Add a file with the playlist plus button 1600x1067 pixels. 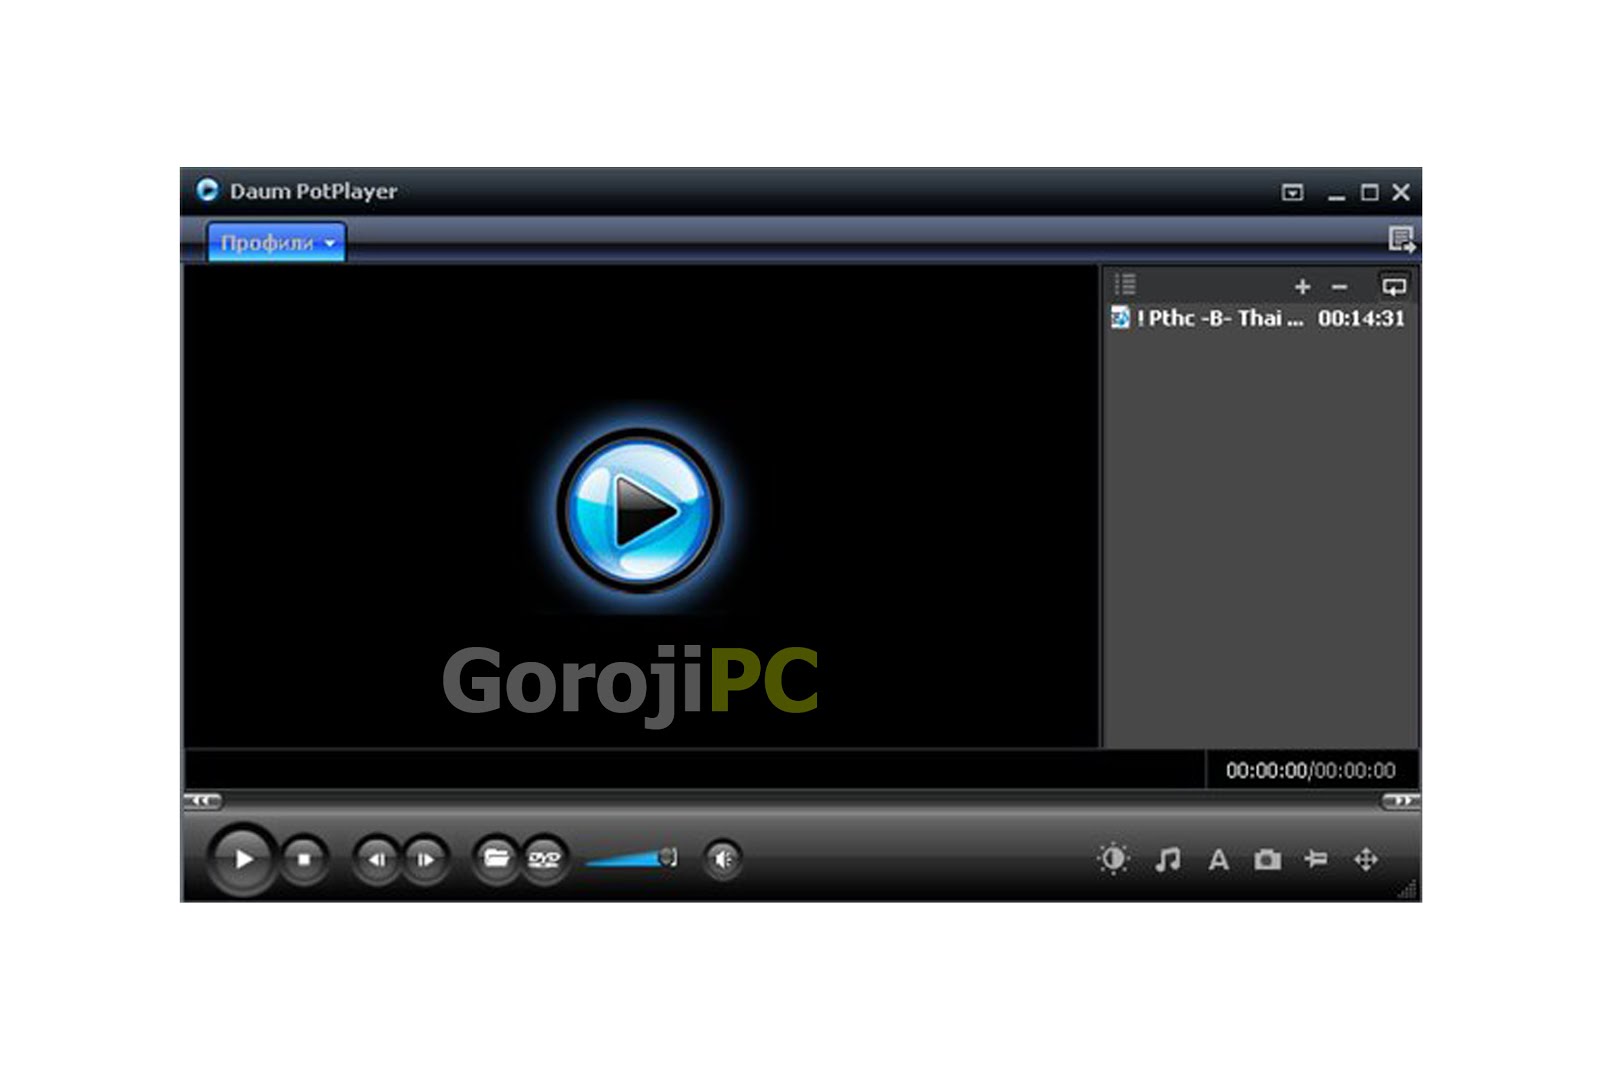pyautogui.click(x=1302, y=287)
